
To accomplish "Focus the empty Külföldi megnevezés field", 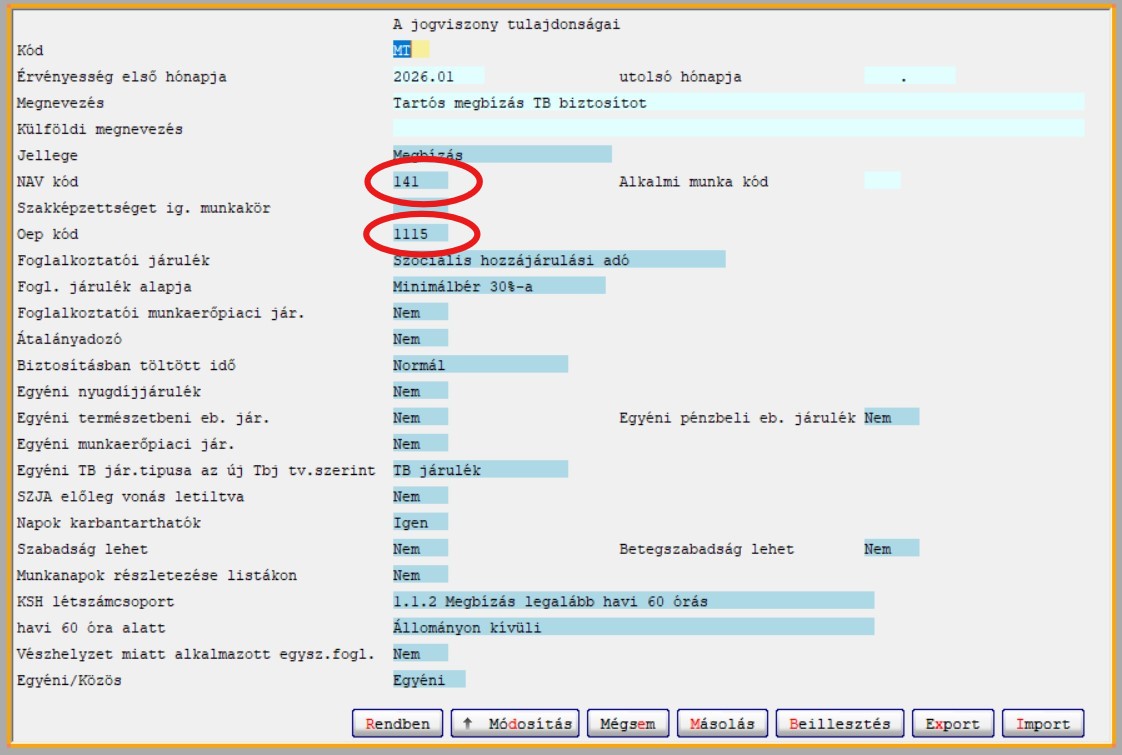I will (x=738, y=128).
